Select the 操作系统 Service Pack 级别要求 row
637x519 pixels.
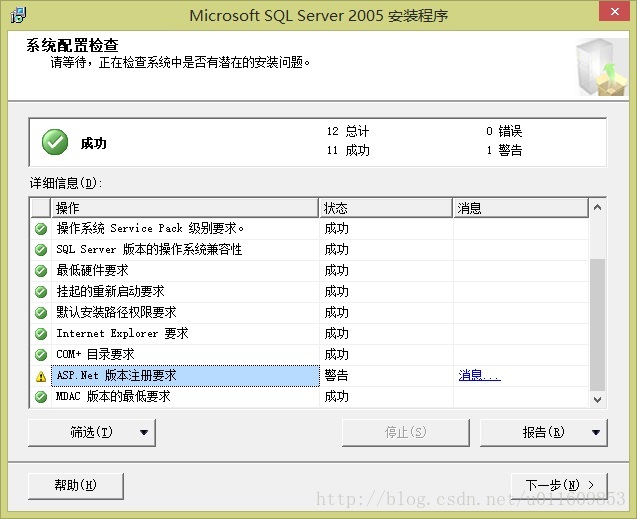pos(310,229)
